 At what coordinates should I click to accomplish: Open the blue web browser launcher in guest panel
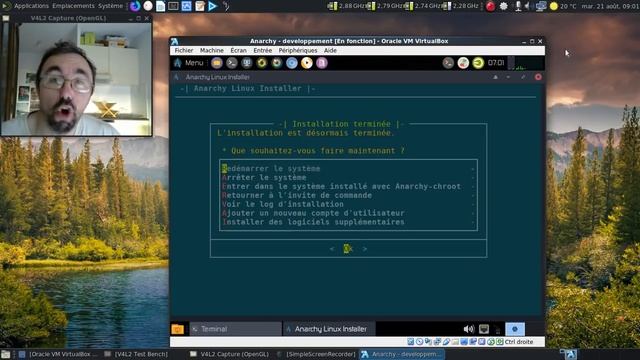click(291, 63)
